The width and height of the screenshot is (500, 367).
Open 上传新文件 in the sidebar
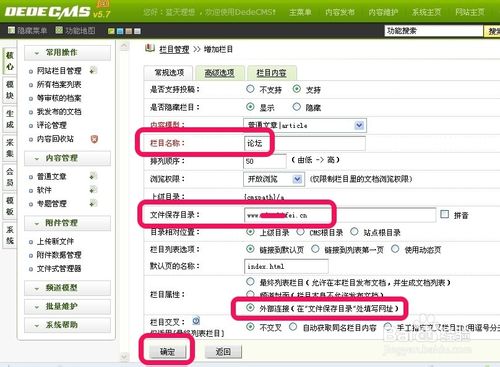point(55,241)
